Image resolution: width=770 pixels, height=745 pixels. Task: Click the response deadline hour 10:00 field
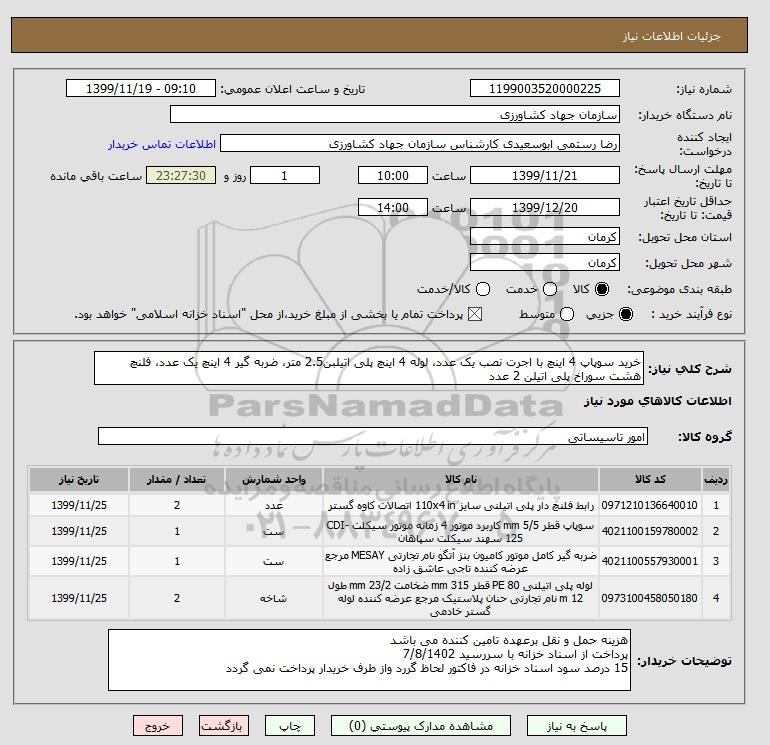(x=392, y=175)
